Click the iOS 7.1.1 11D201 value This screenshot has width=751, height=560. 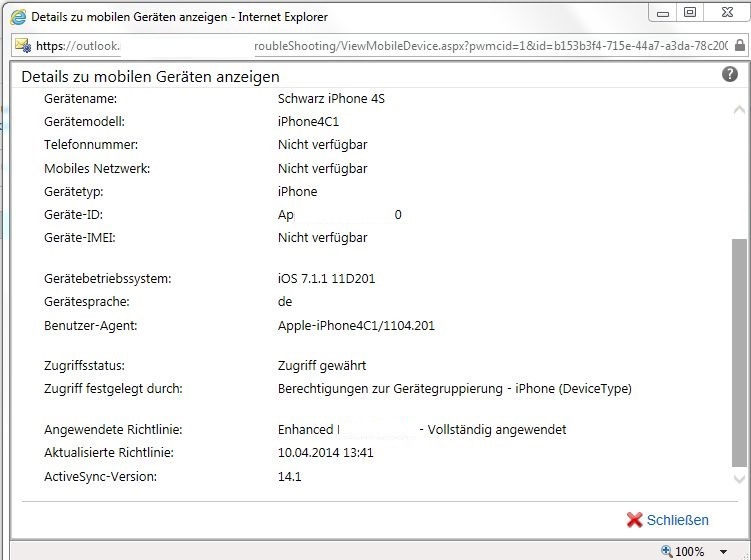(x=326, y=279)
